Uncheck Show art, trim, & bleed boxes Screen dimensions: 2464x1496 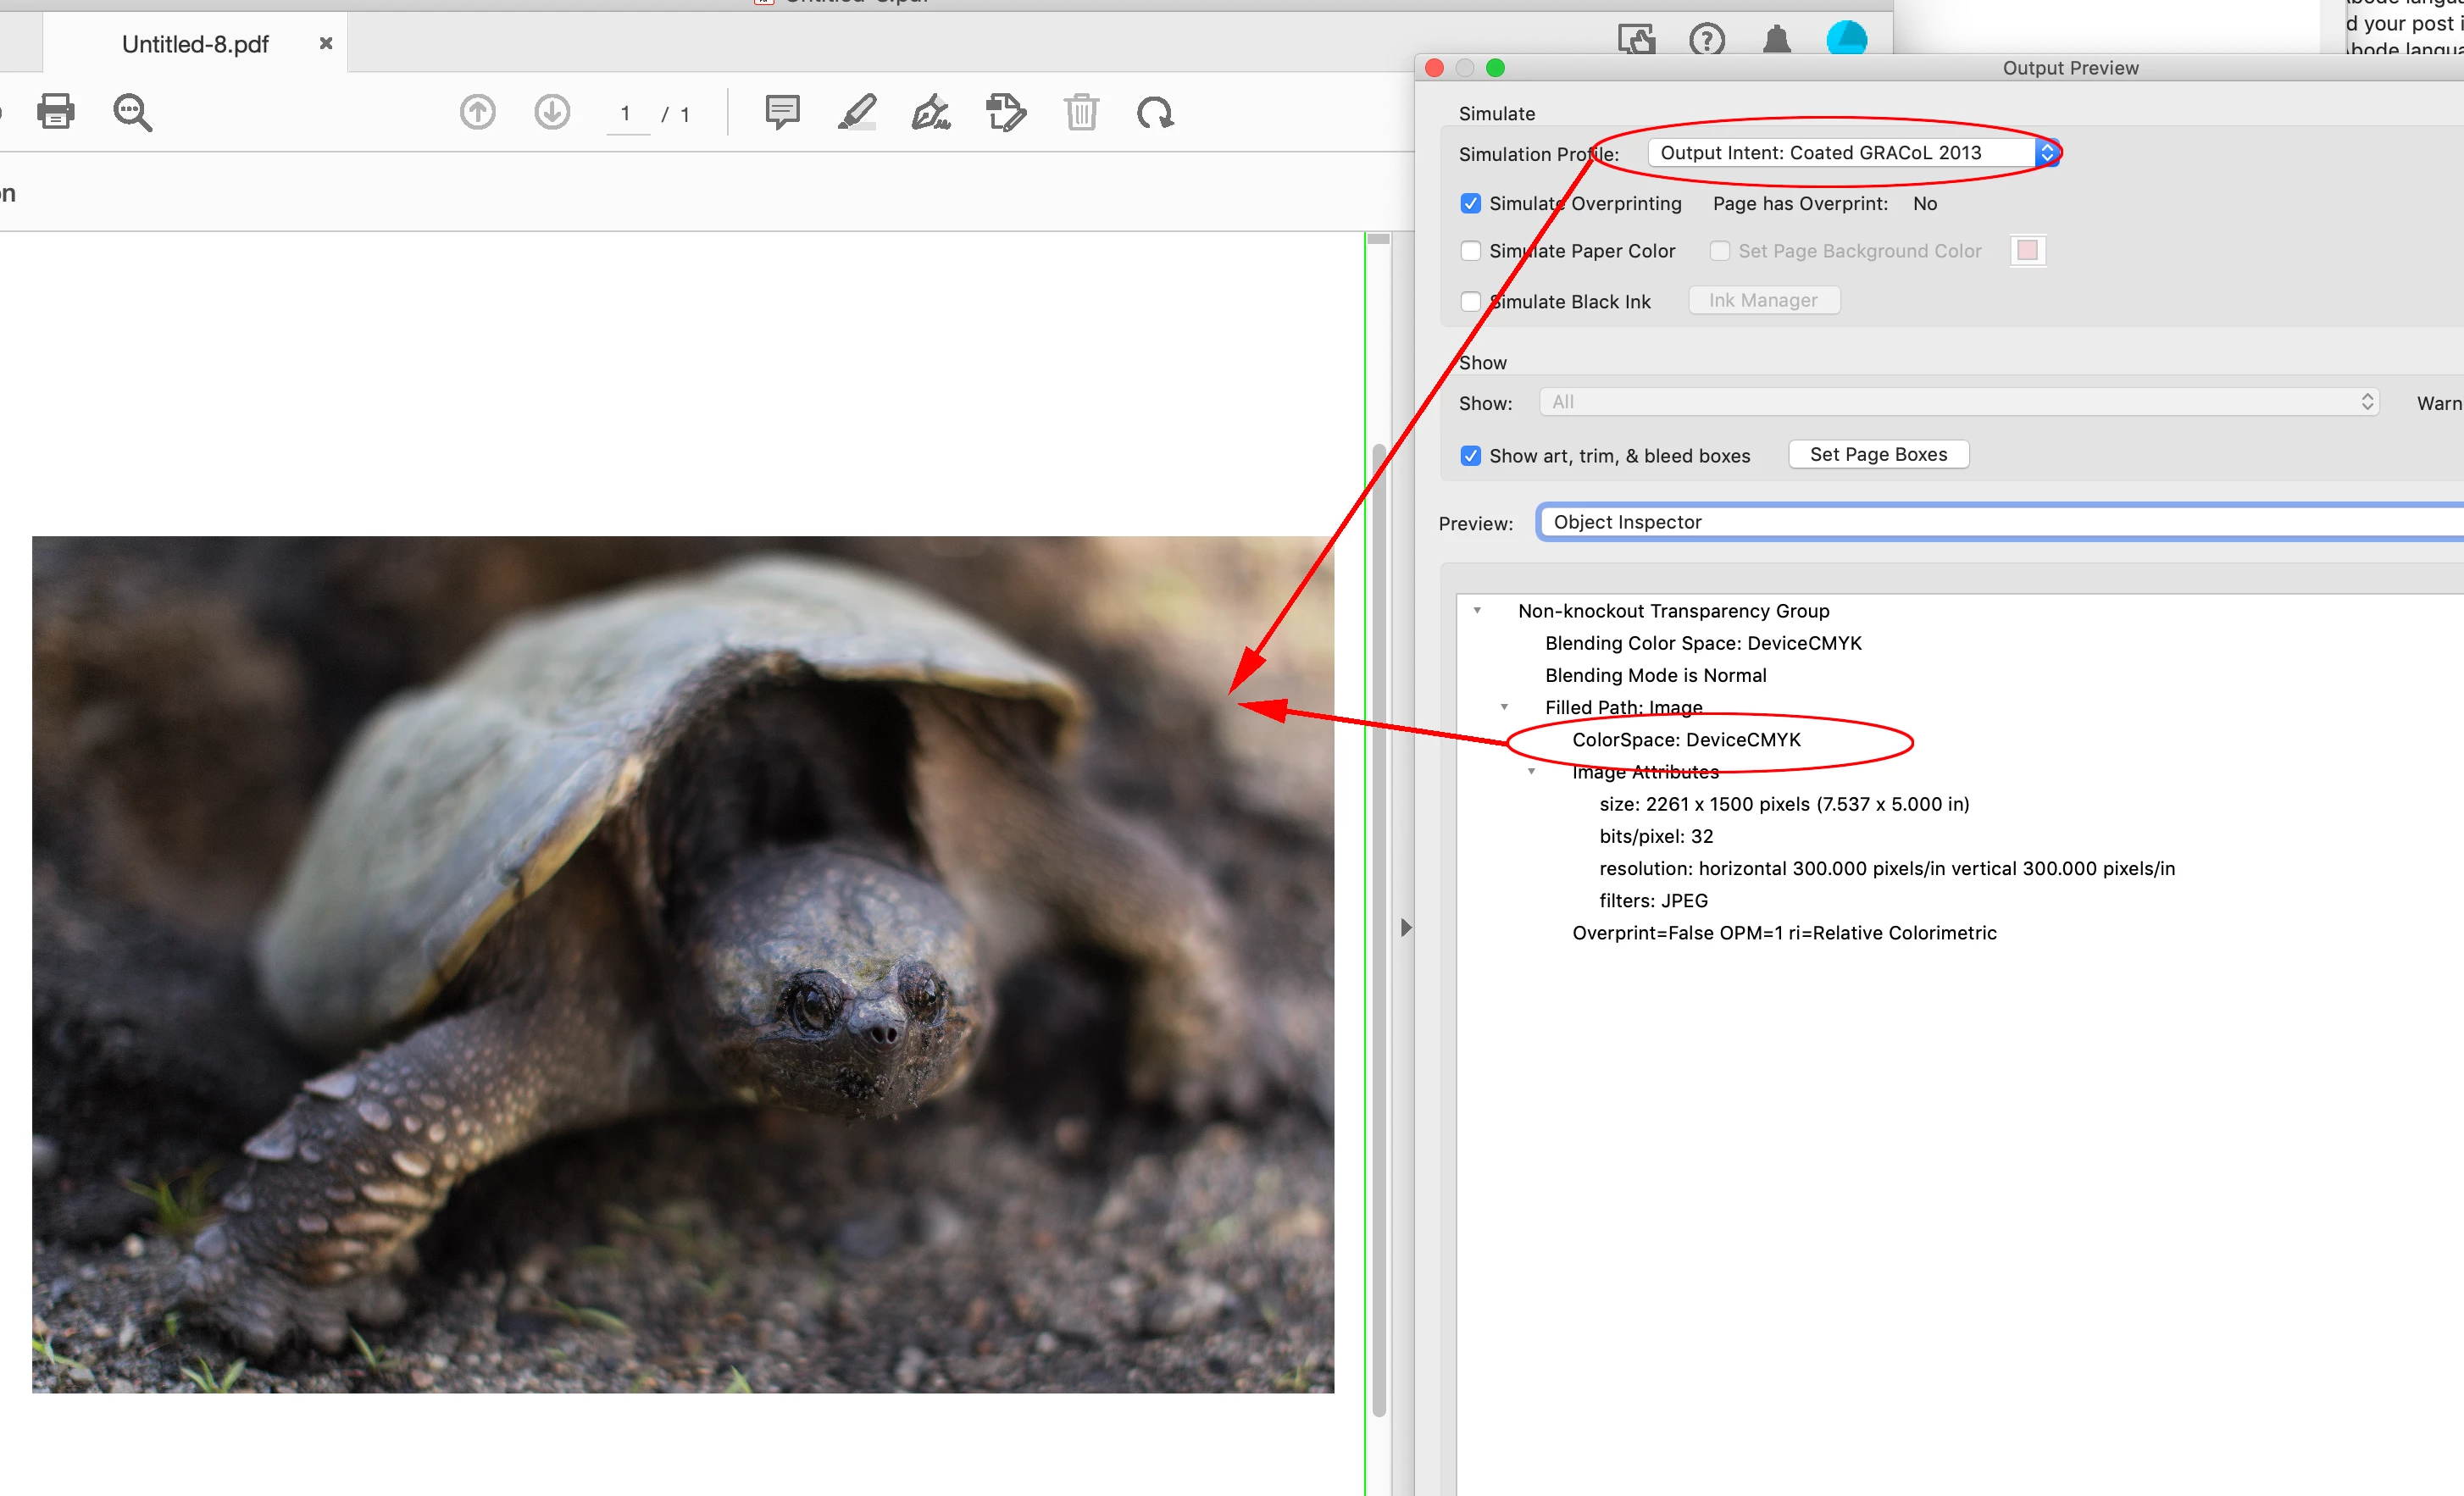coord(1470,456)
